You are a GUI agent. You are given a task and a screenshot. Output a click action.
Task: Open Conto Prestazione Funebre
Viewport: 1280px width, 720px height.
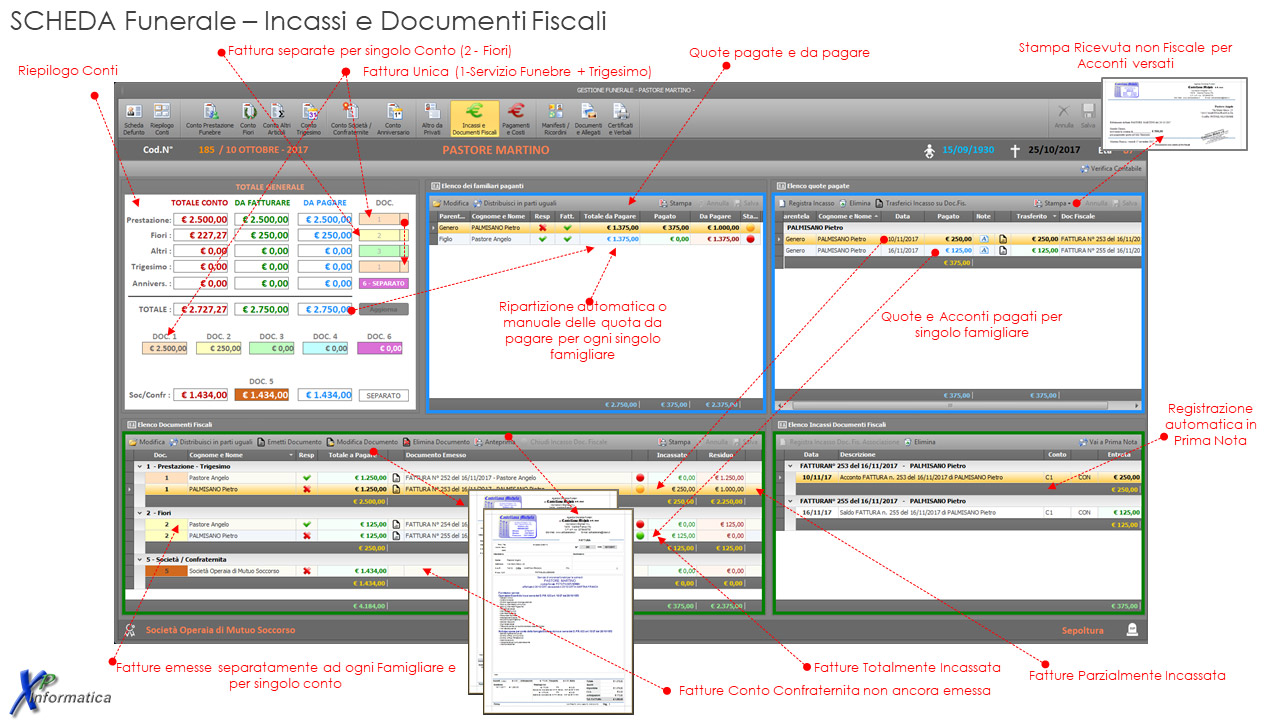[x=210, y=118]
